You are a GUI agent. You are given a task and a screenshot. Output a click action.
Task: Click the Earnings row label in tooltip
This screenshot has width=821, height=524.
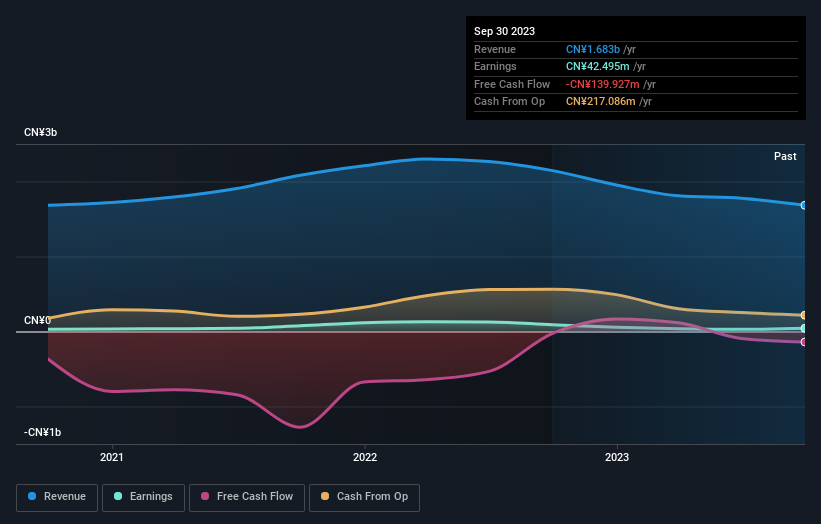coord(495,66)
